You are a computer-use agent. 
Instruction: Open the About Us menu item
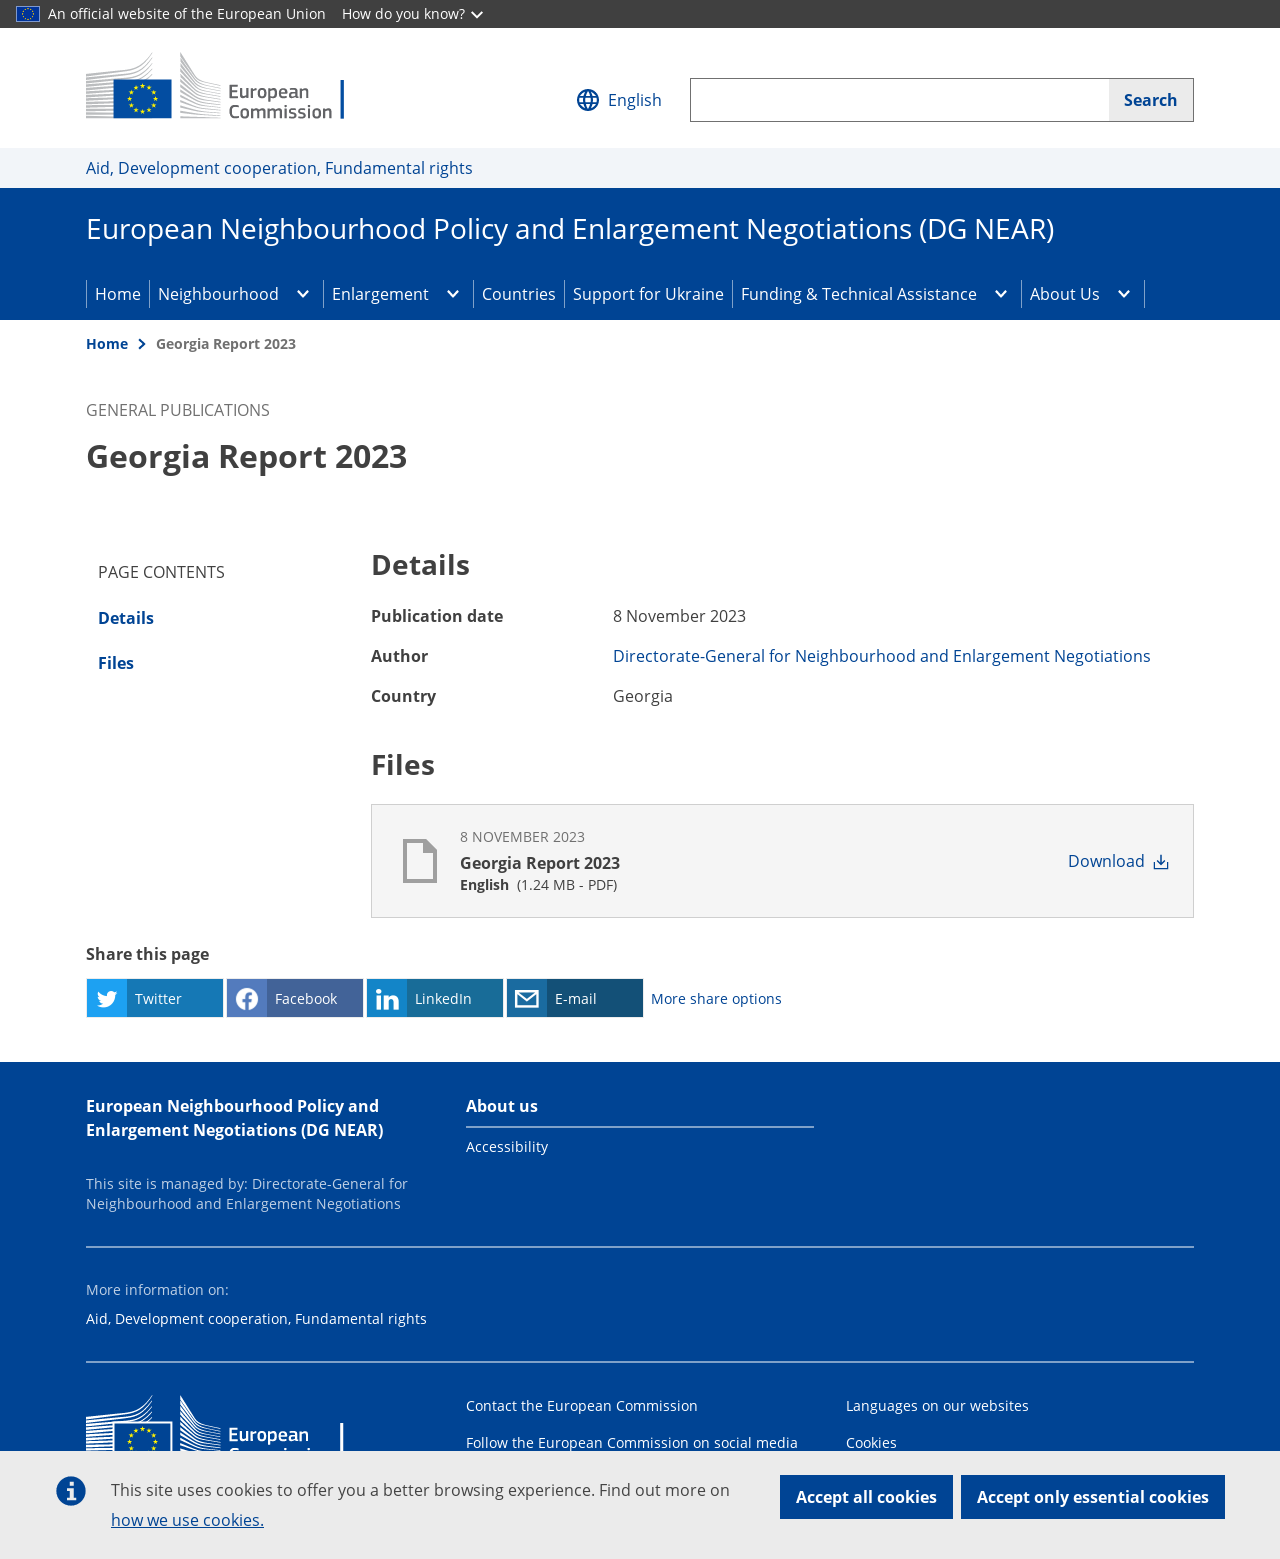[1065, 294]
